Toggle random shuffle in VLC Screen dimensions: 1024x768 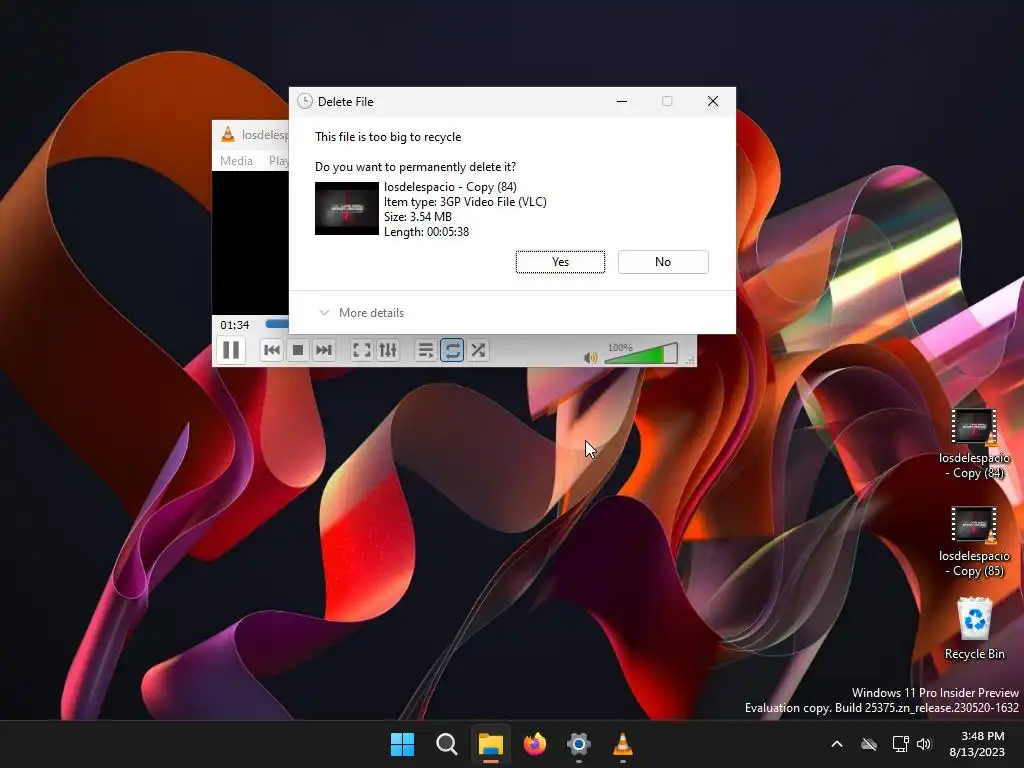pyautogui.click(x=478, y=351)
